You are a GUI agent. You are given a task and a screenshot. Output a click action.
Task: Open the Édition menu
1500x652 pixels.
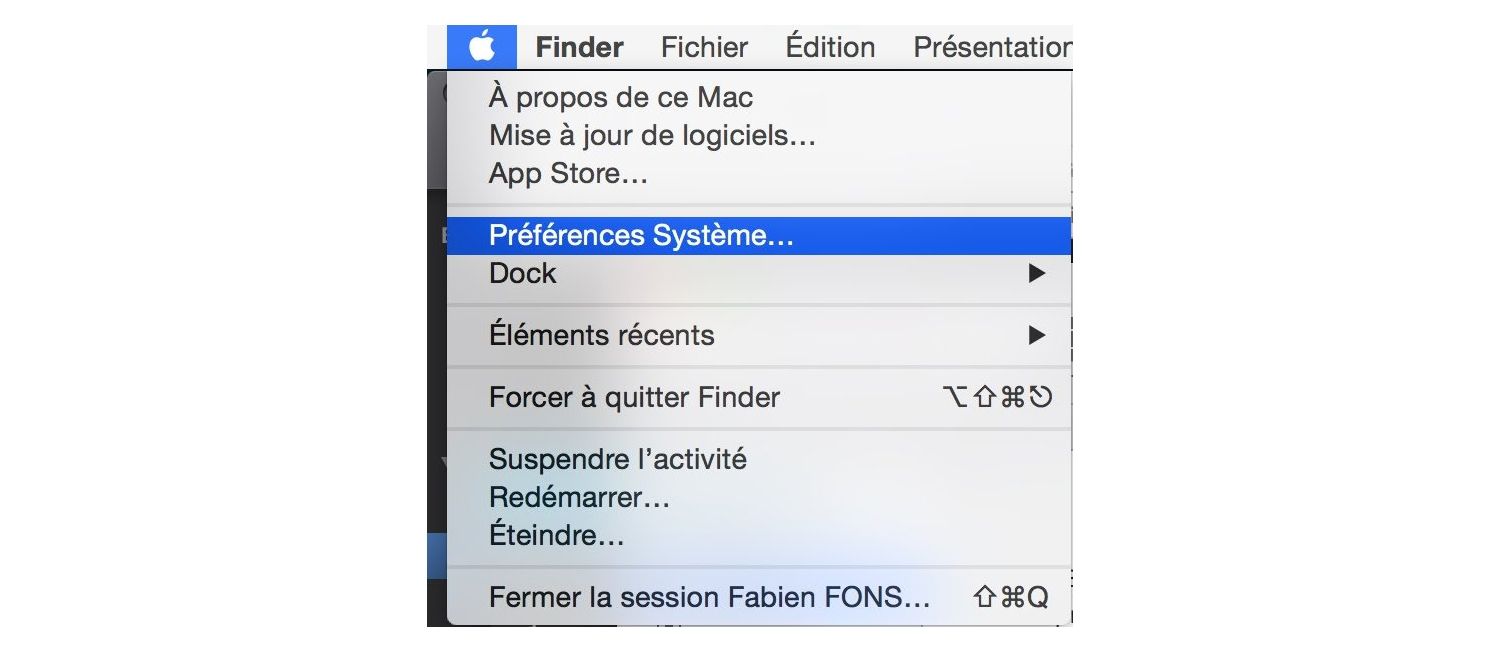pyautogui.click(x=829, y=46)
